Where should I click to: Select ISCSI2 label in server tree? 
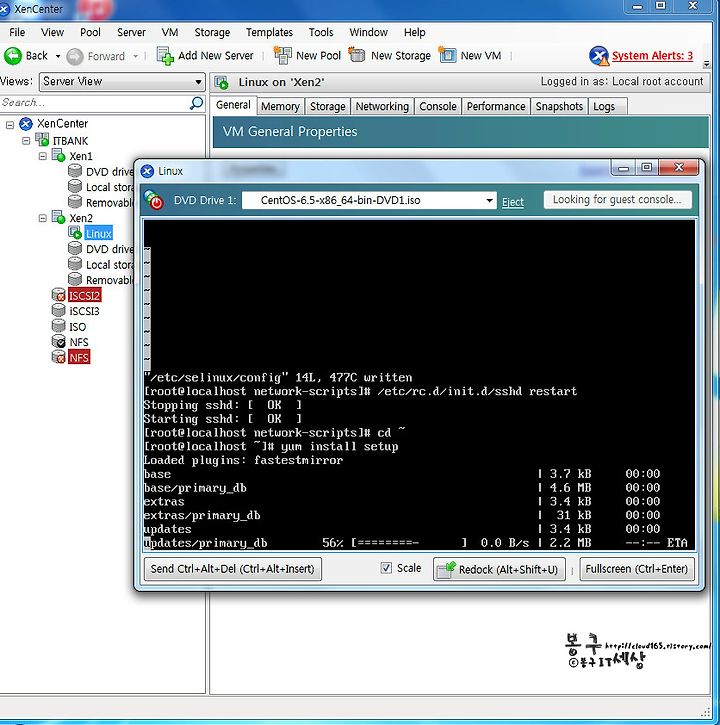[85, 295]
